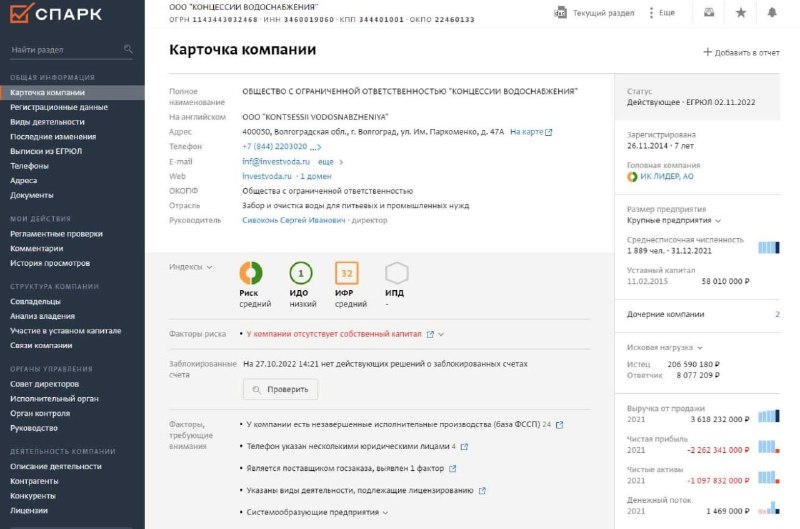Click e-mail link inf@investvoda.ru
This screenshot has height=529, width=800.
tap(276, 162)
